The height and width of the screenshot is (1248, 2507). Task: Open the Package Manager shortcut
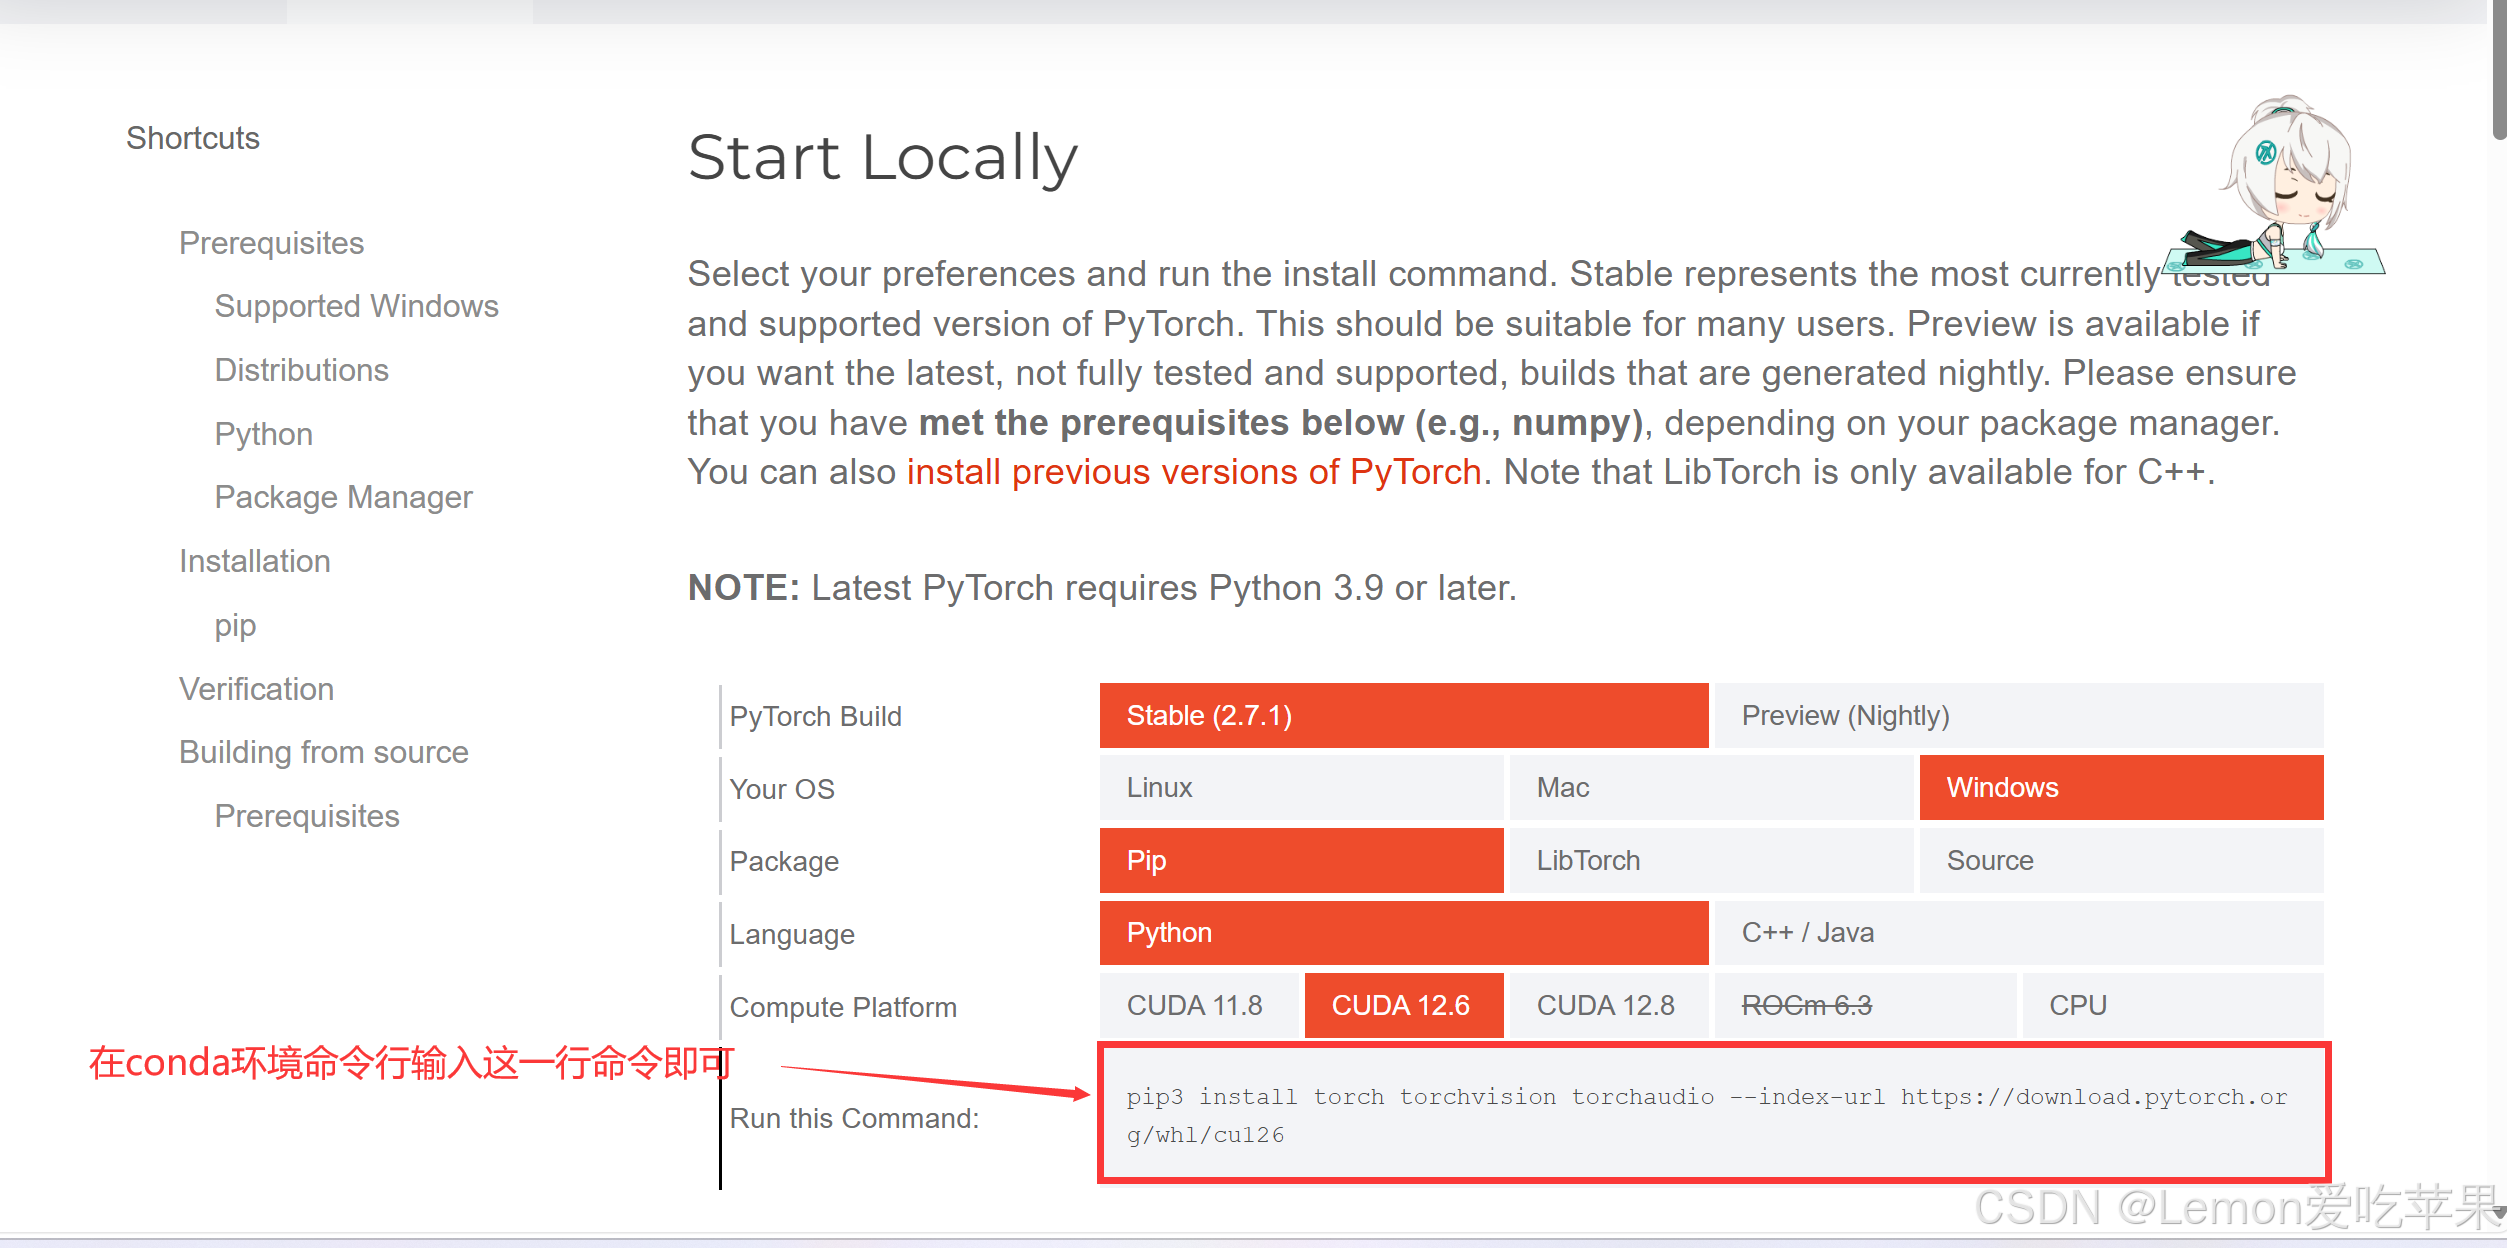[x=343, y=498]
